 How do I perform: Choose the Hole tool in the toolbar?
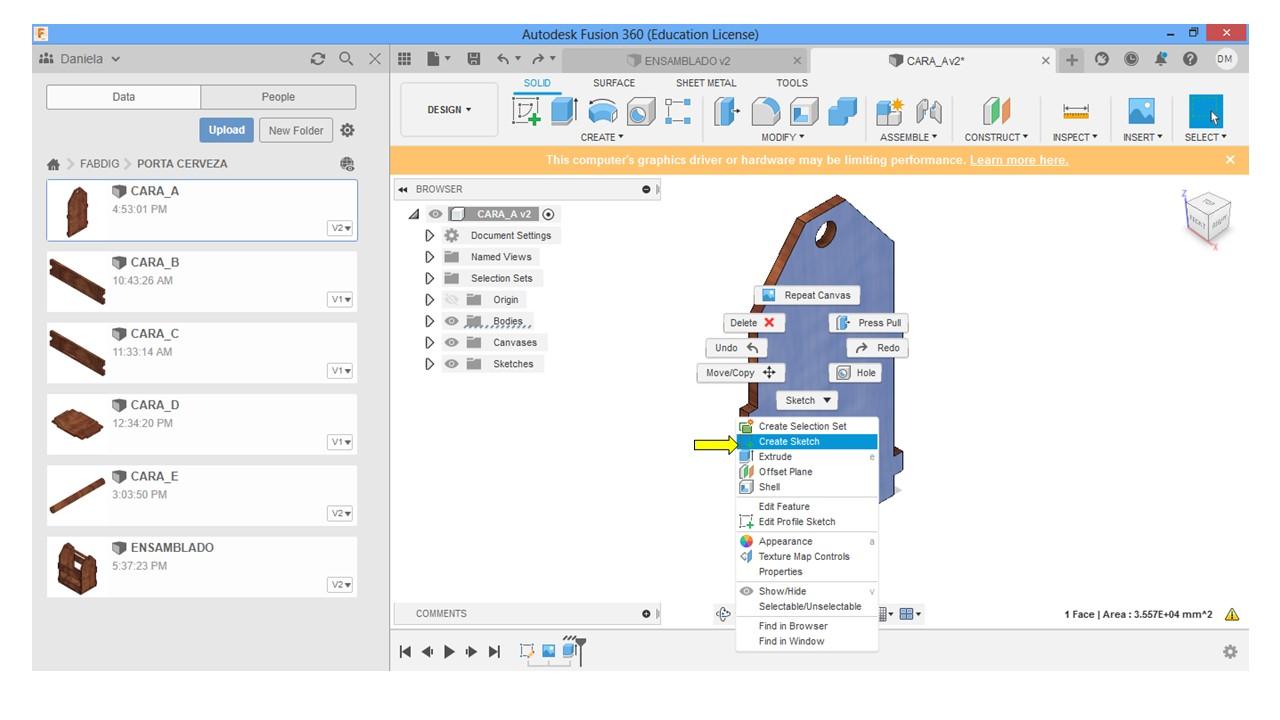click(641, 111)
